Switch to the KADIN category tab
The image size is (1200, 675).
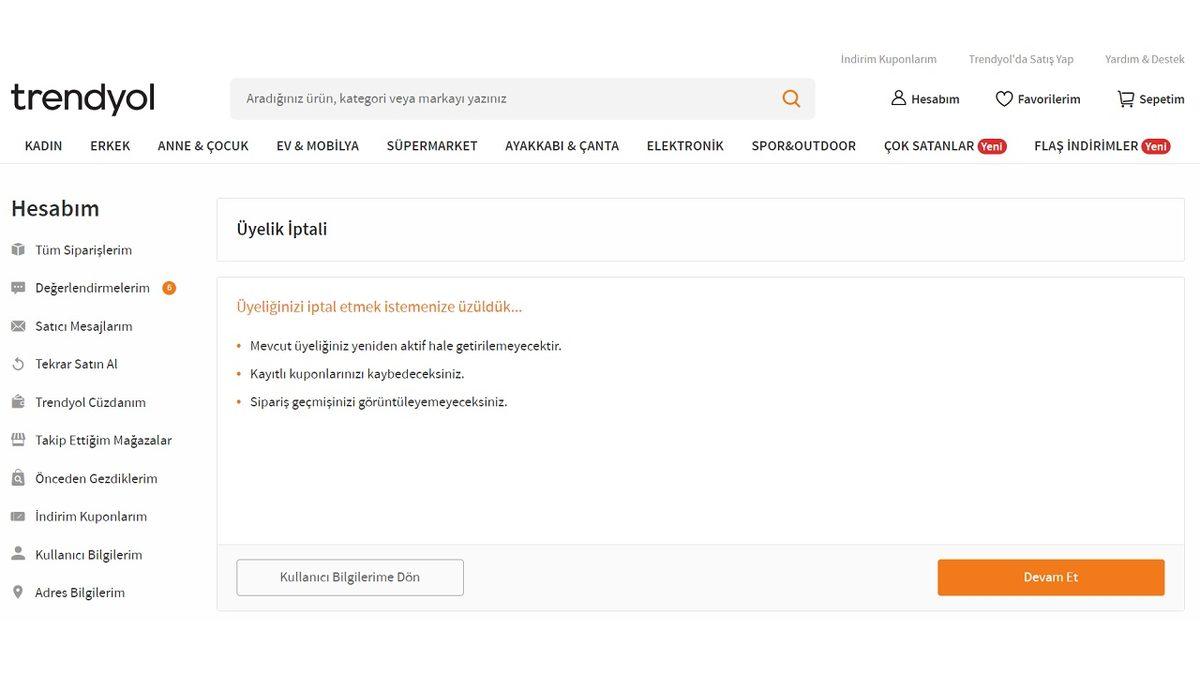(x=42, y=144)
